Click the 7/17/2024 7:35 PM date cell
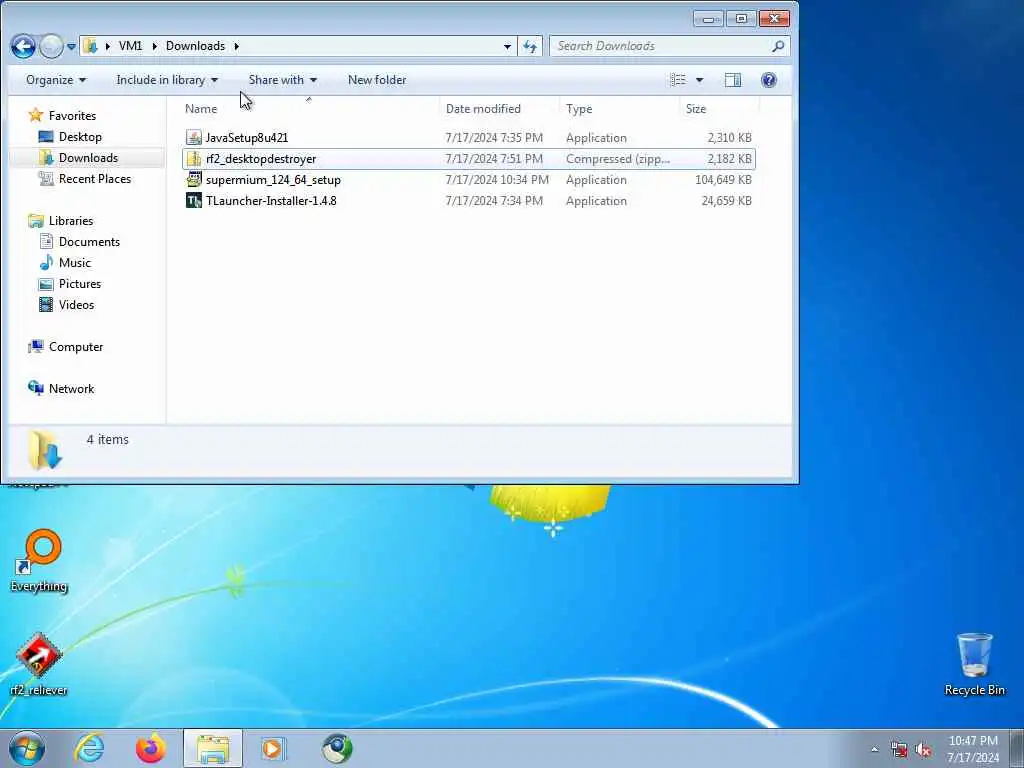The height and width of the screenshot is (768, 1024). pos(494,138)
